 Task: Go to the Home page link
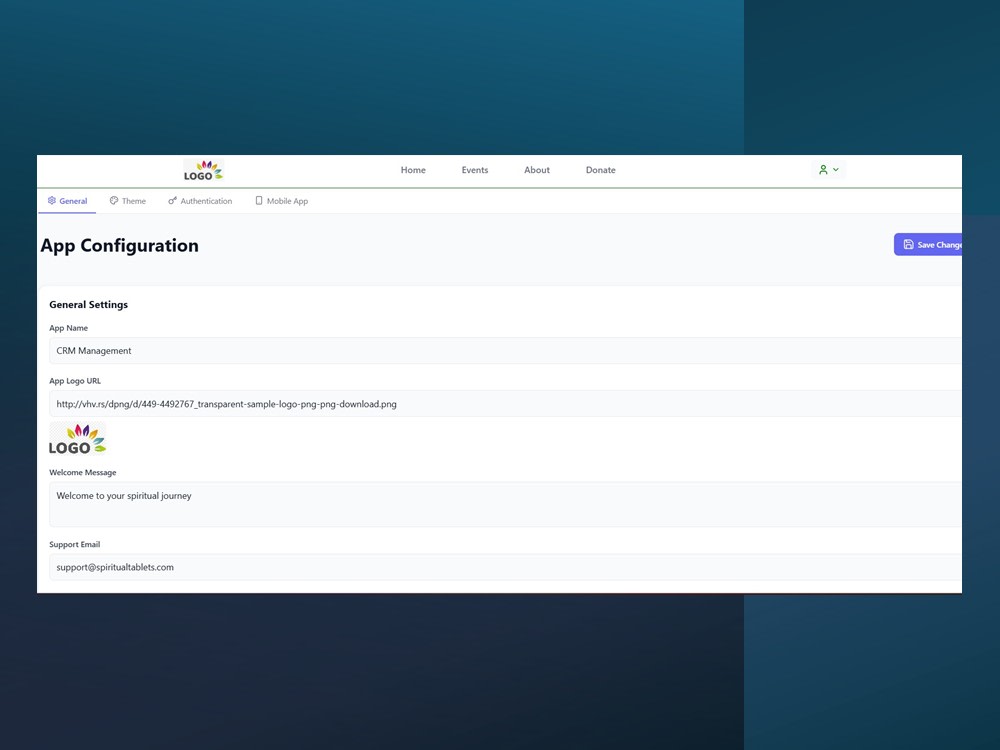pos(413,170)
